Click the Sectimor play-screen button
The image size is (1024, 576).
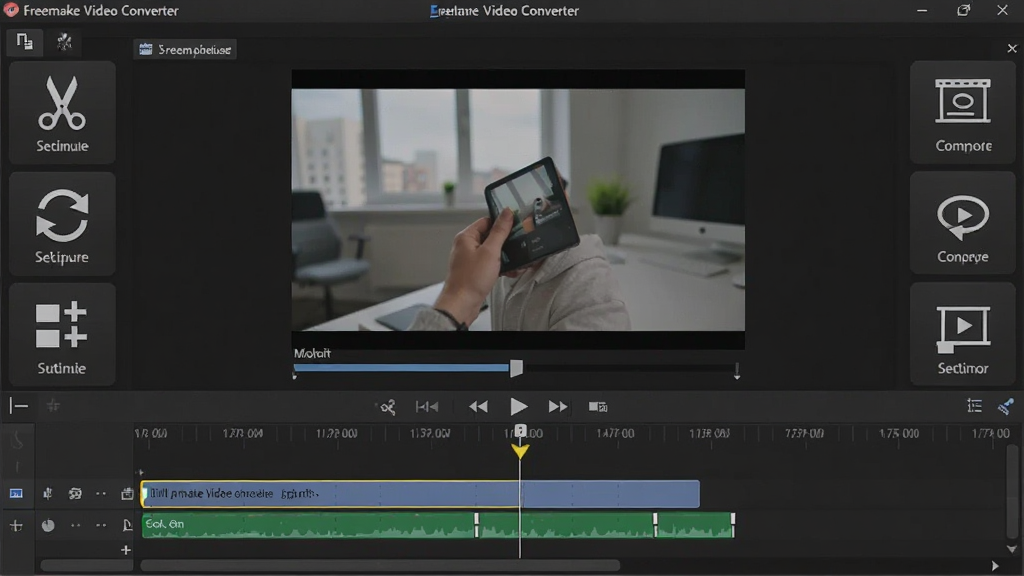[x=963, y=334]
